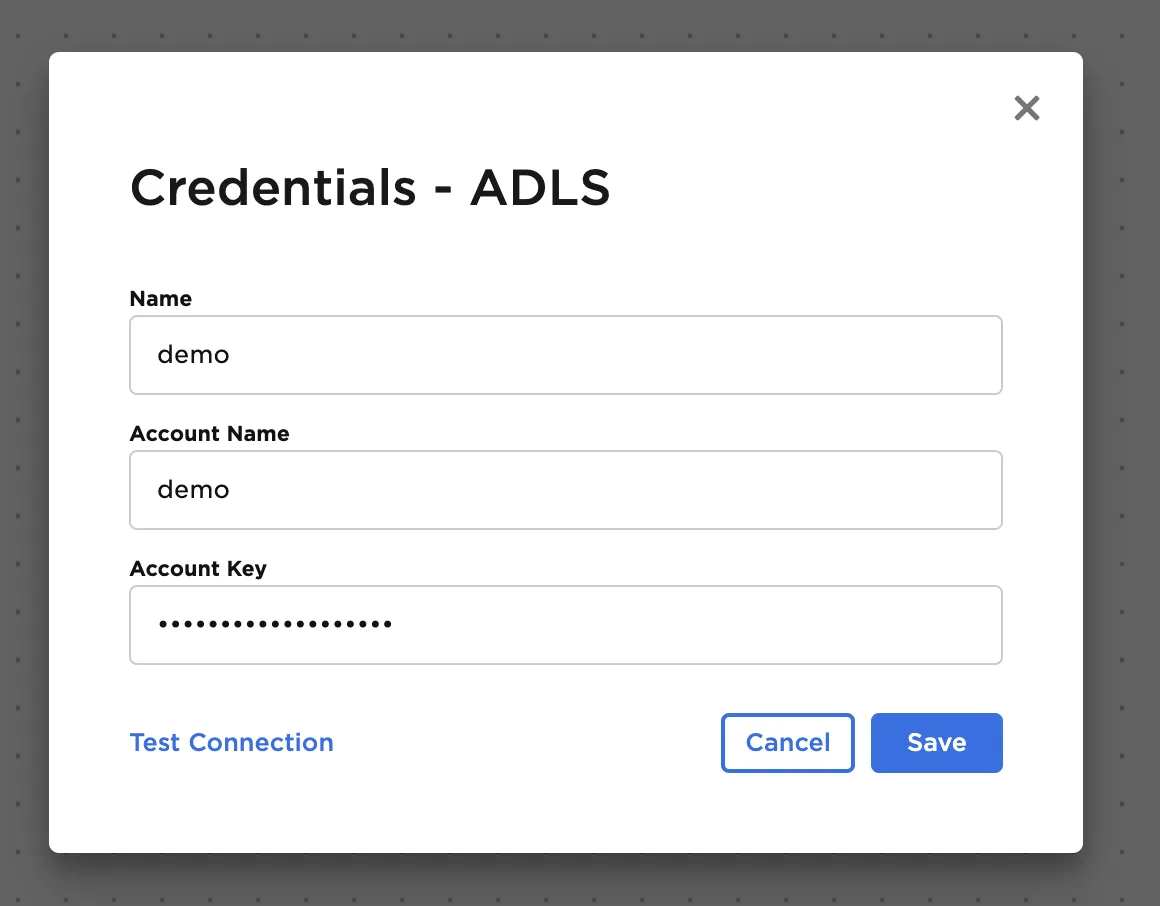Focus the Account Name input field

[x=565, y=490]
